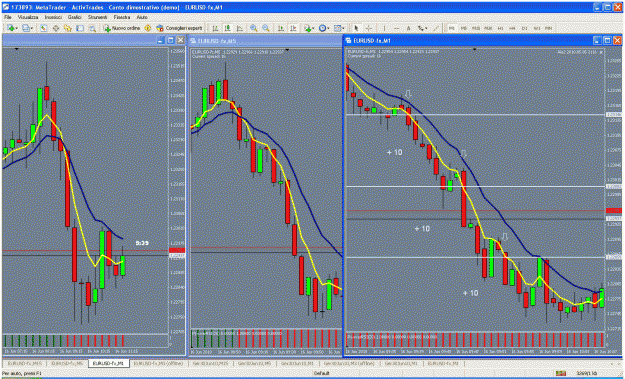This screenshot has height=379, width=625.
Task: Switch to bar chart display icon
Action: click(215, 28)
